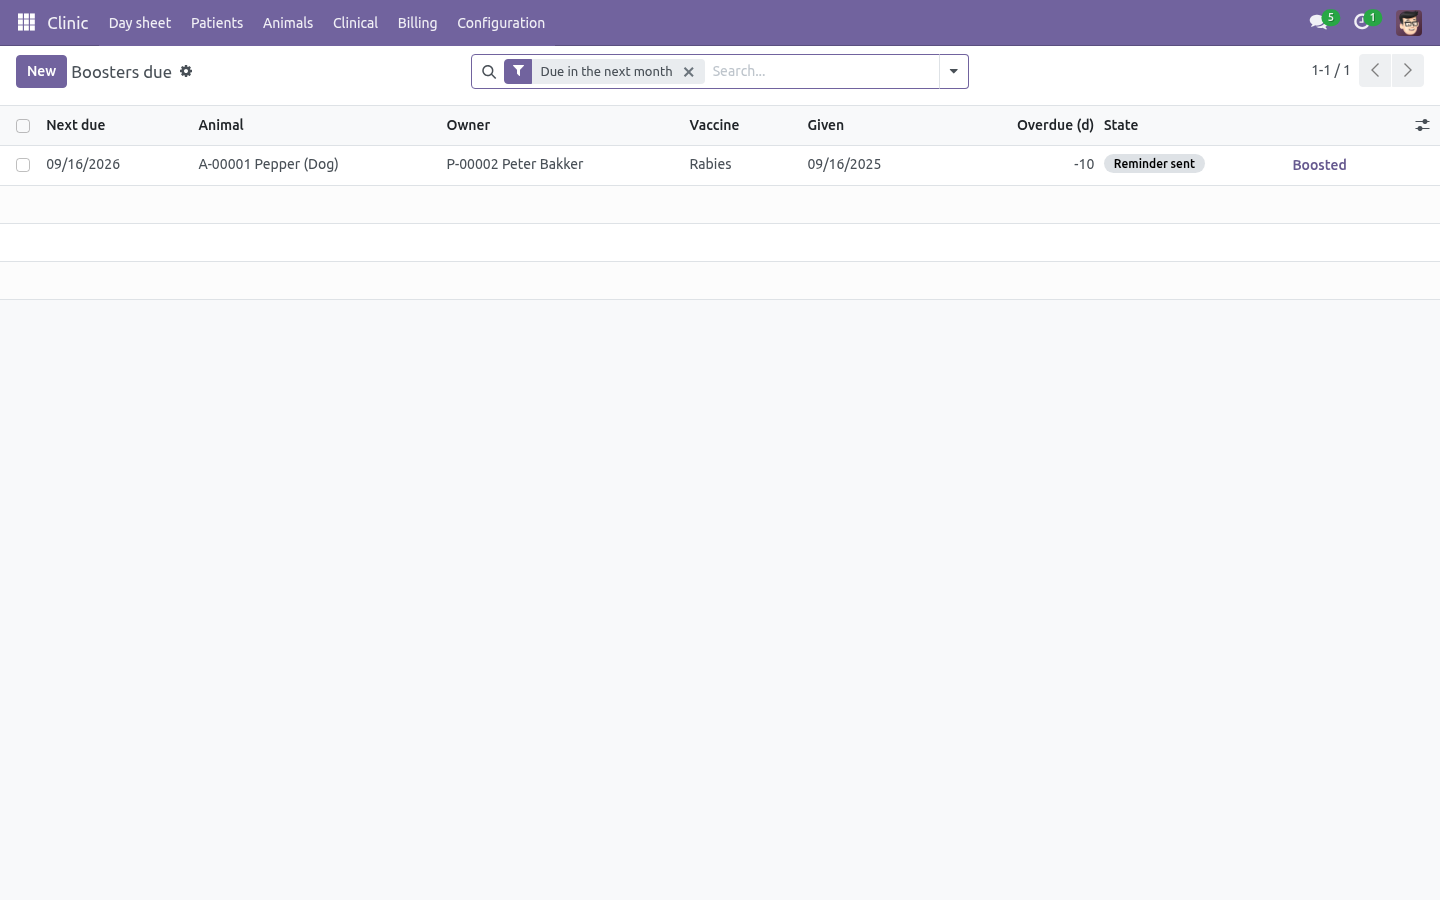This screenshot has width=1440, height=900.
Task: Go to the previous records page
Action: (1375, 71)
